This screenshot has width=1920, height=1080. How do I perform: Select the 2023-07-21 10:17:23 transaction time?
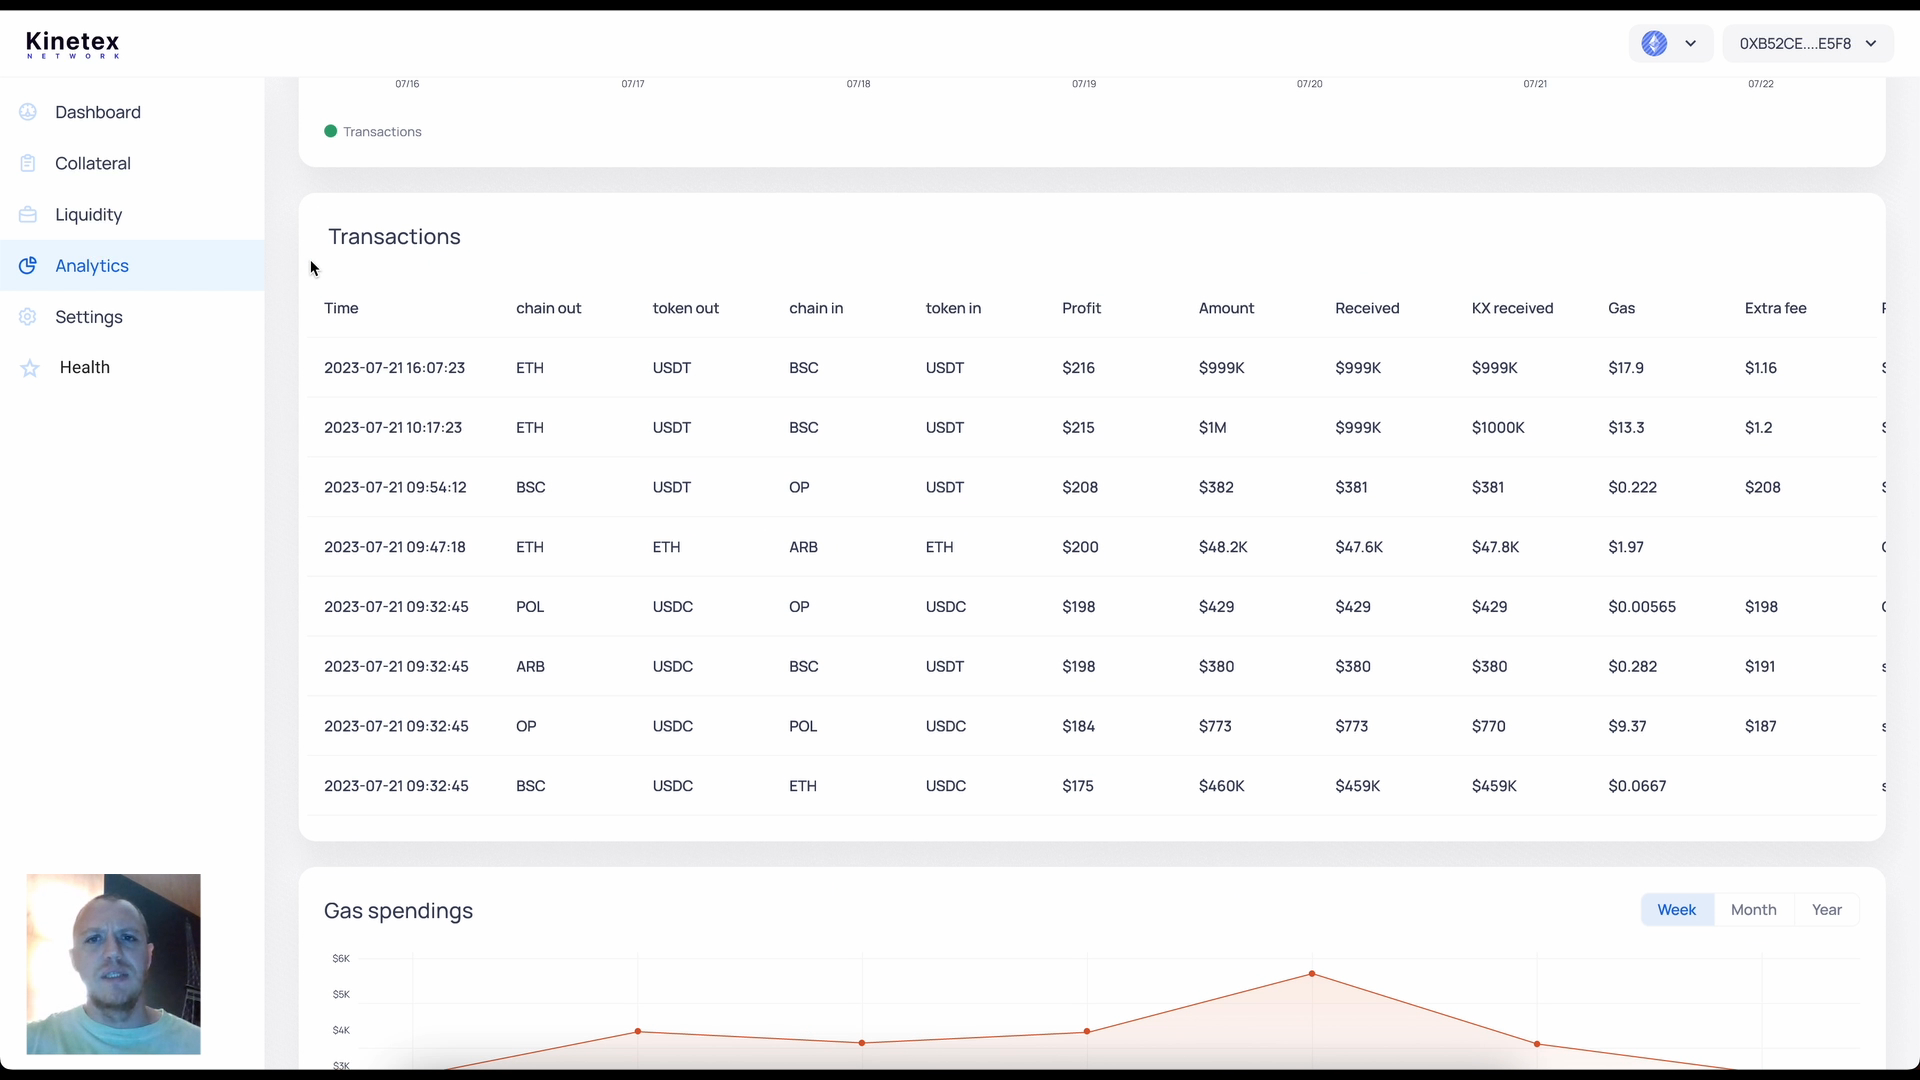click(x=393, y=428)
